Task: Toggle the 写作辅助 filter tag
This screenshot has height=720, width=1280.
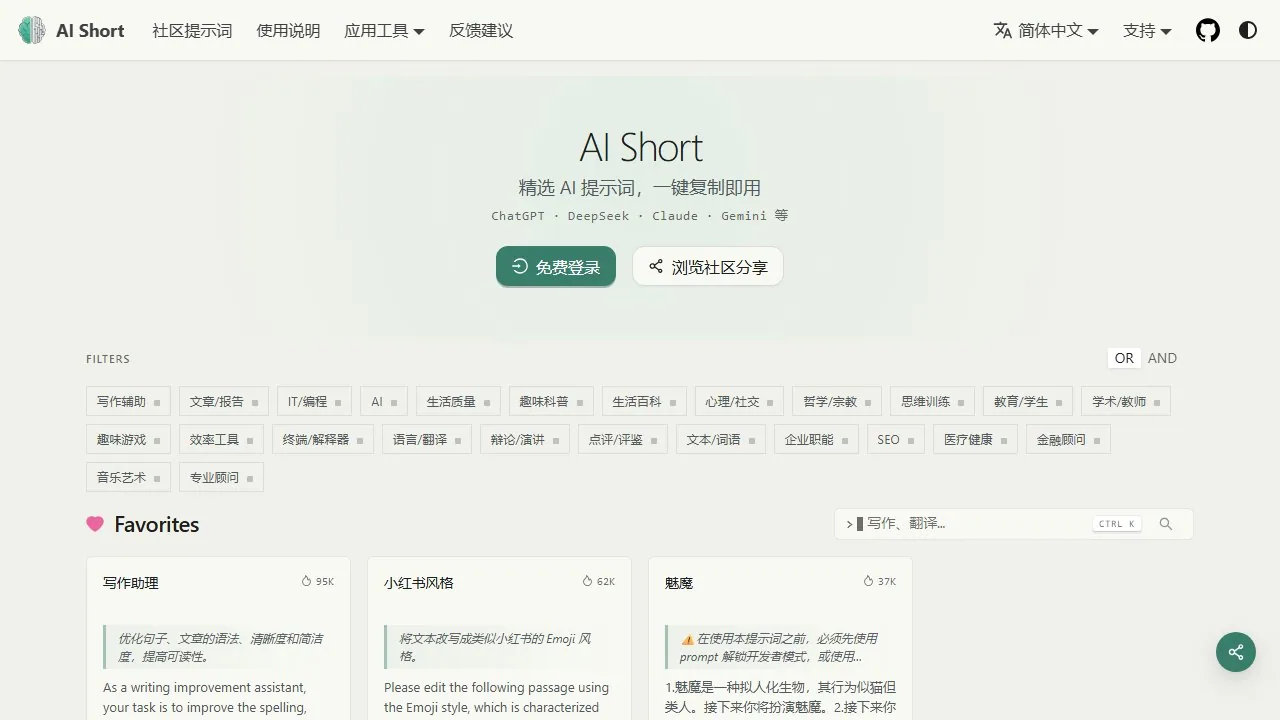Action: pyautogui.click(x=128, y=401)
